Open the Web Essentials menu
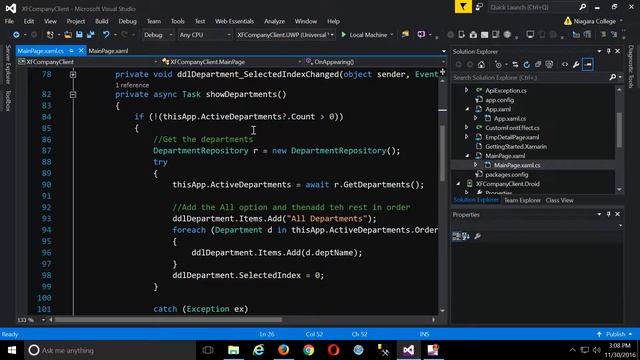The width and height of the screenshot is (640, 360). tap(234, 21)
